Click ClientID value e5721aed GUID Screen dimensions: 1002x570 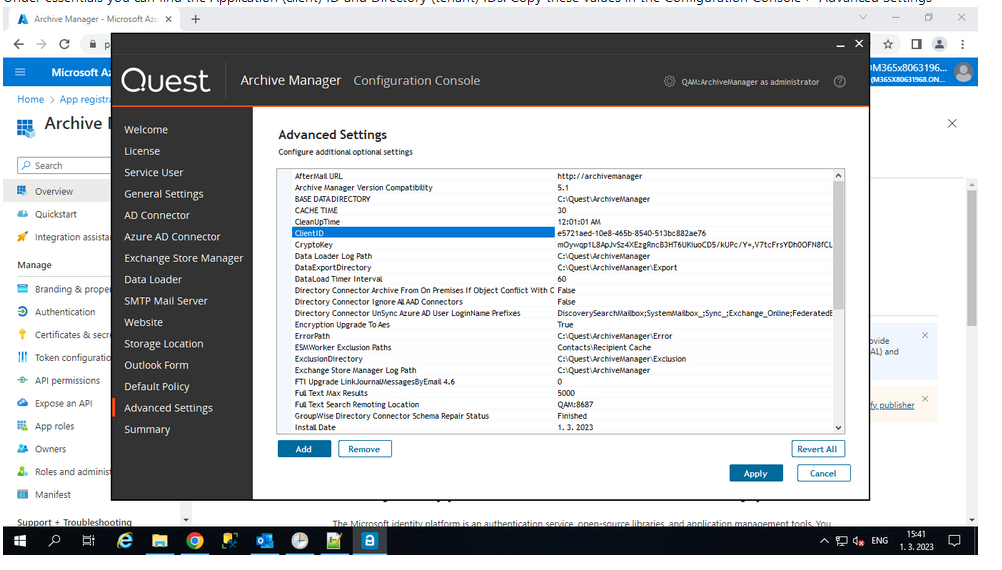[x=631, y=233]
